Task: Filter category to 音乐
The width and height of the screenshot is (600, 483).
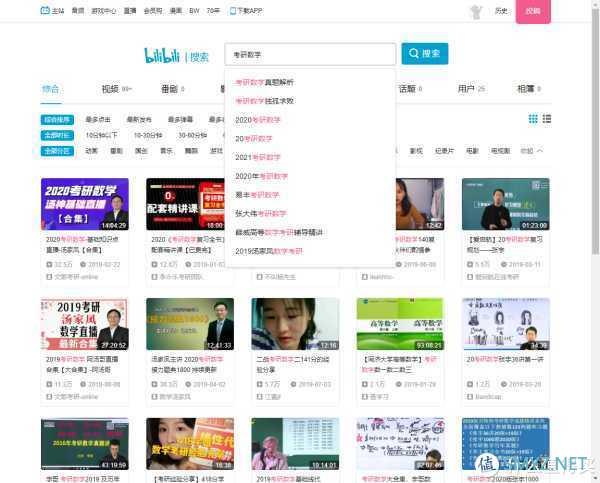Action: (x=166, y=151)
